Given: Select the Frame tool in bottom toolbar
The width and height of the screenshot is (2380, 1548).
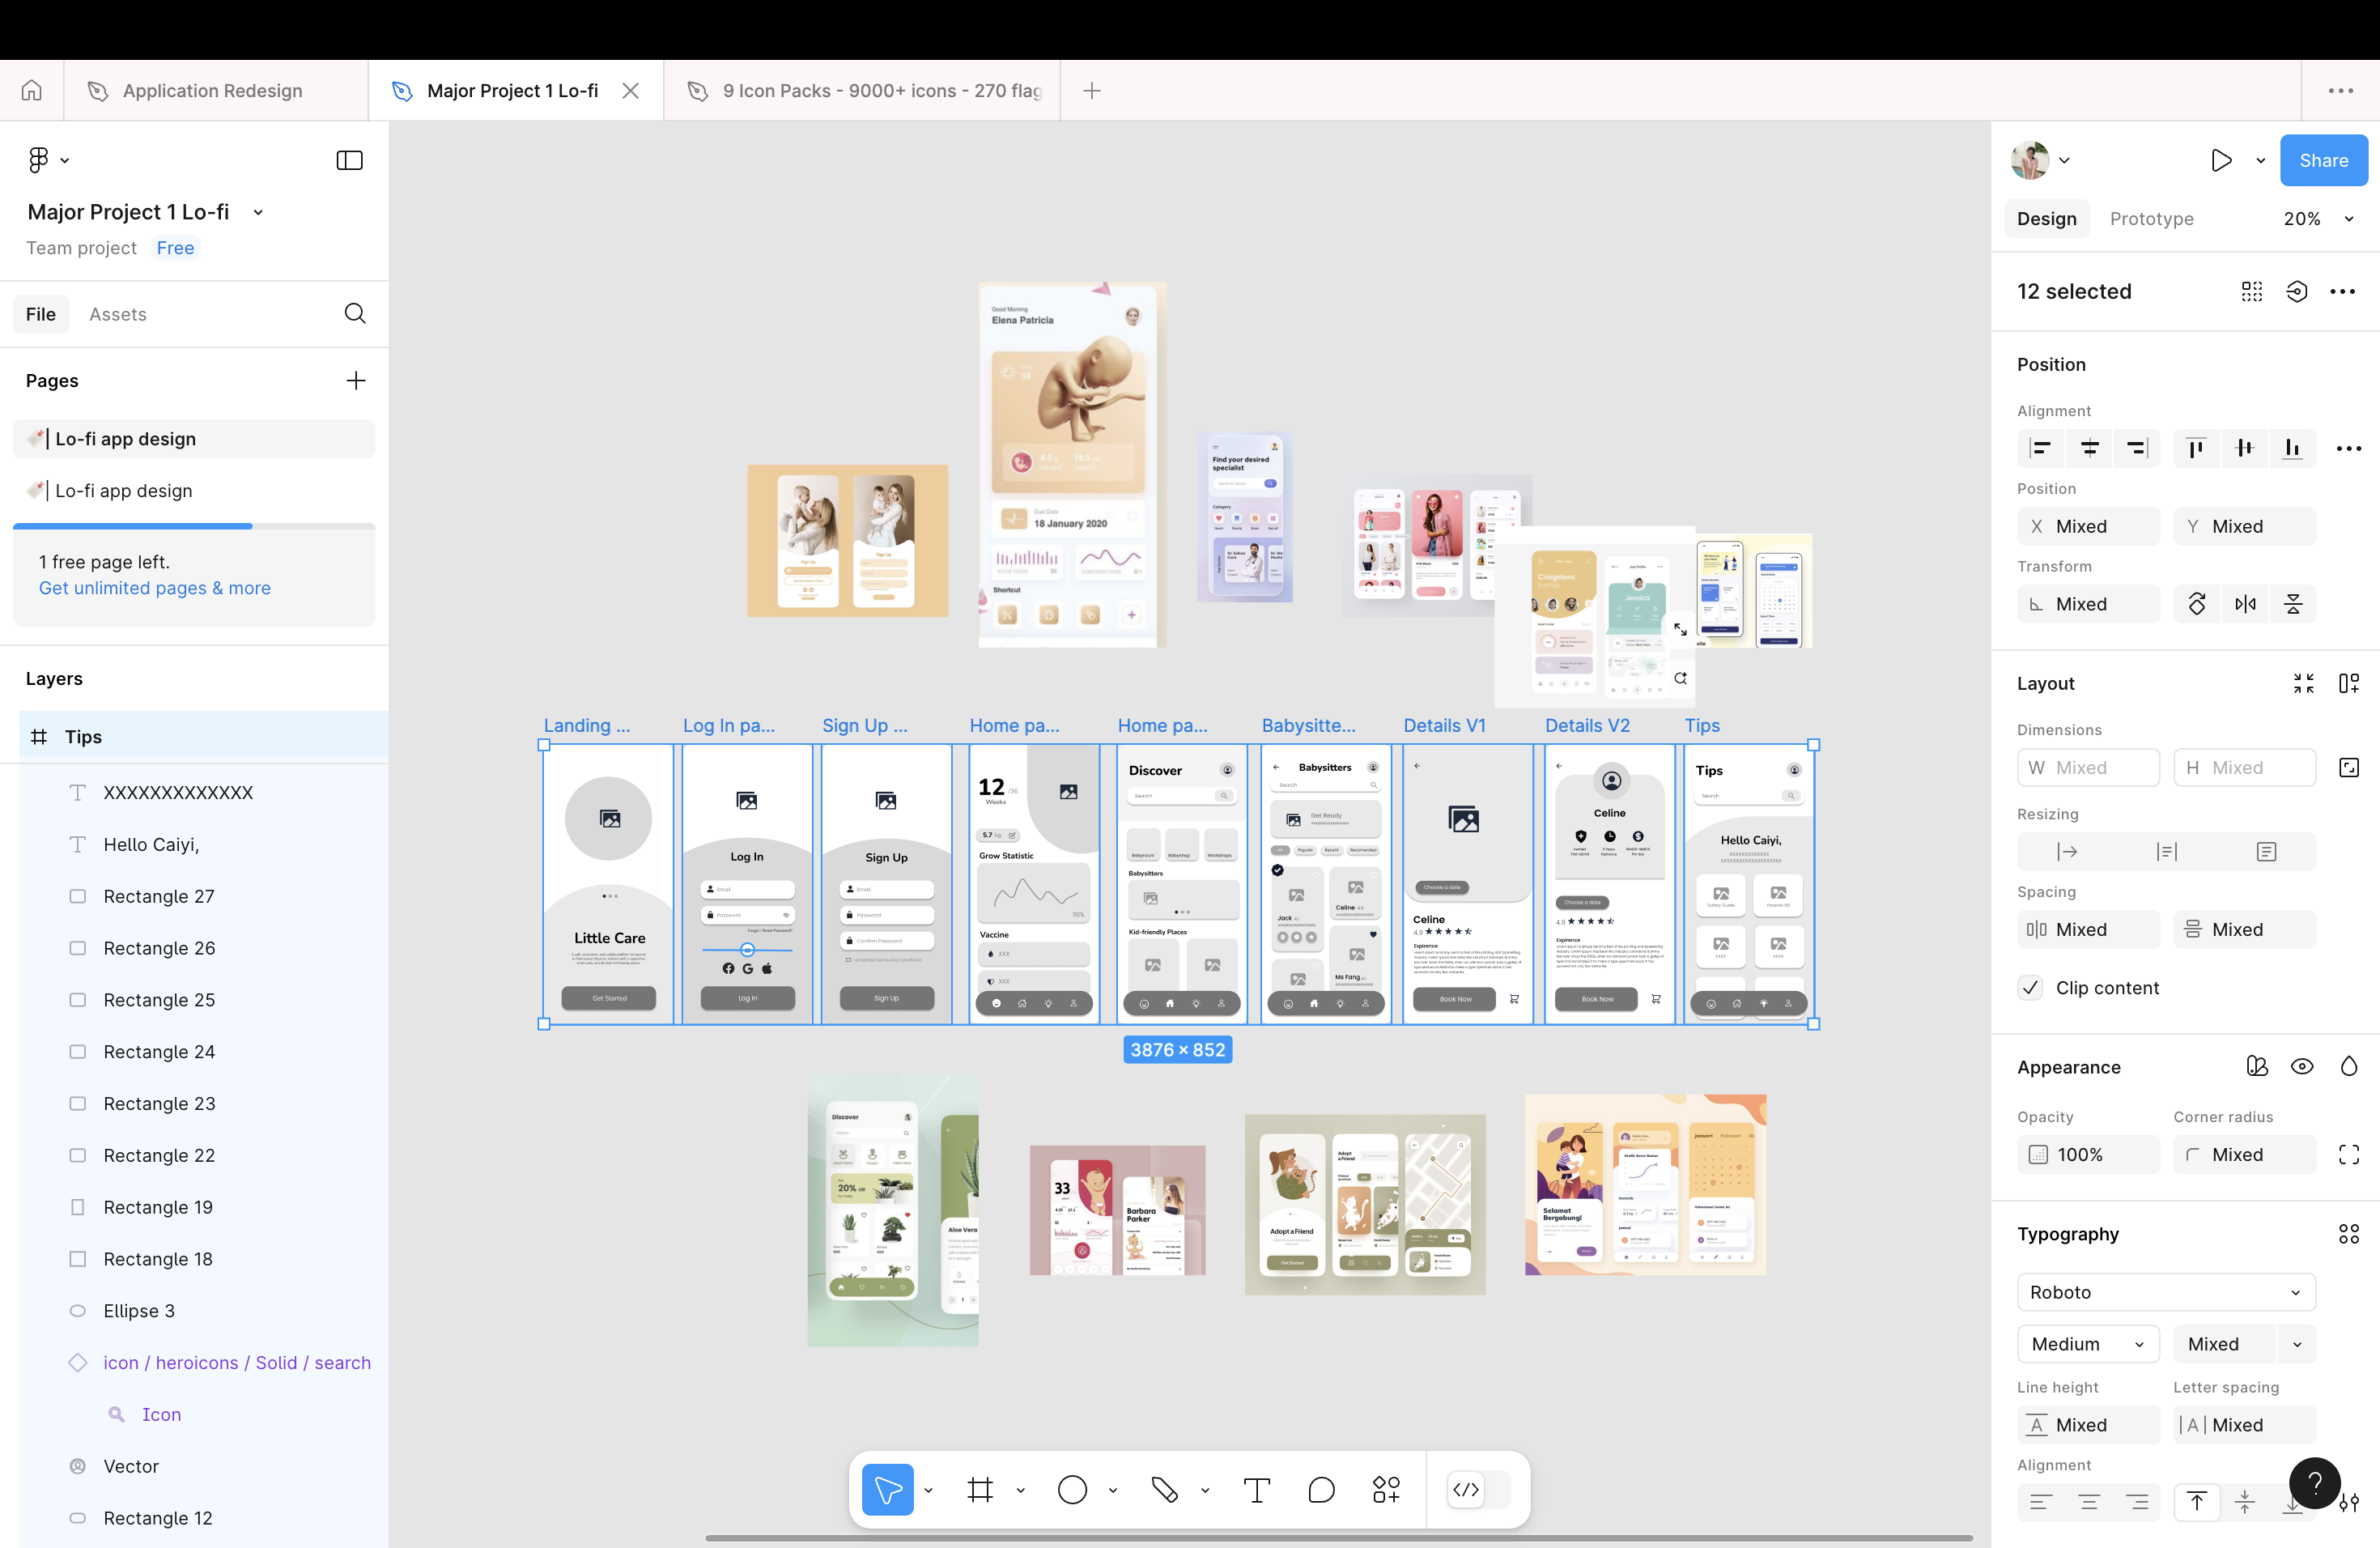Looking at the screenshot, I should click(980, 1490).
